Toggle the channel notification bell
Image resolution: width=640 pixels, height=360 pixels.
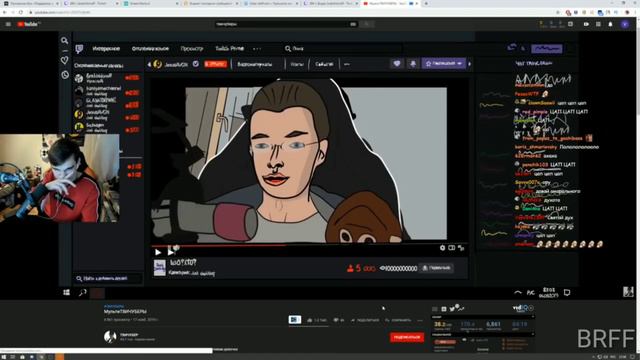click(x=413, y=64)
